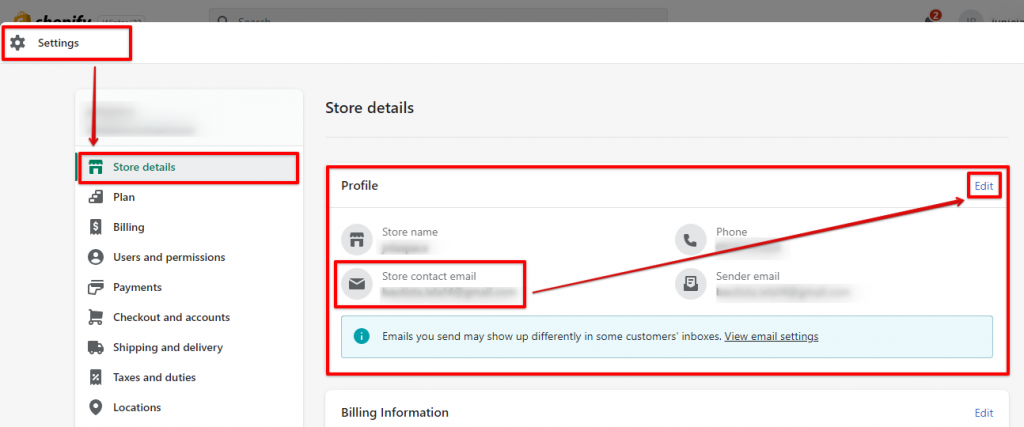Click the Settings gear icon
1024x427 pixels.
(18, 43)
